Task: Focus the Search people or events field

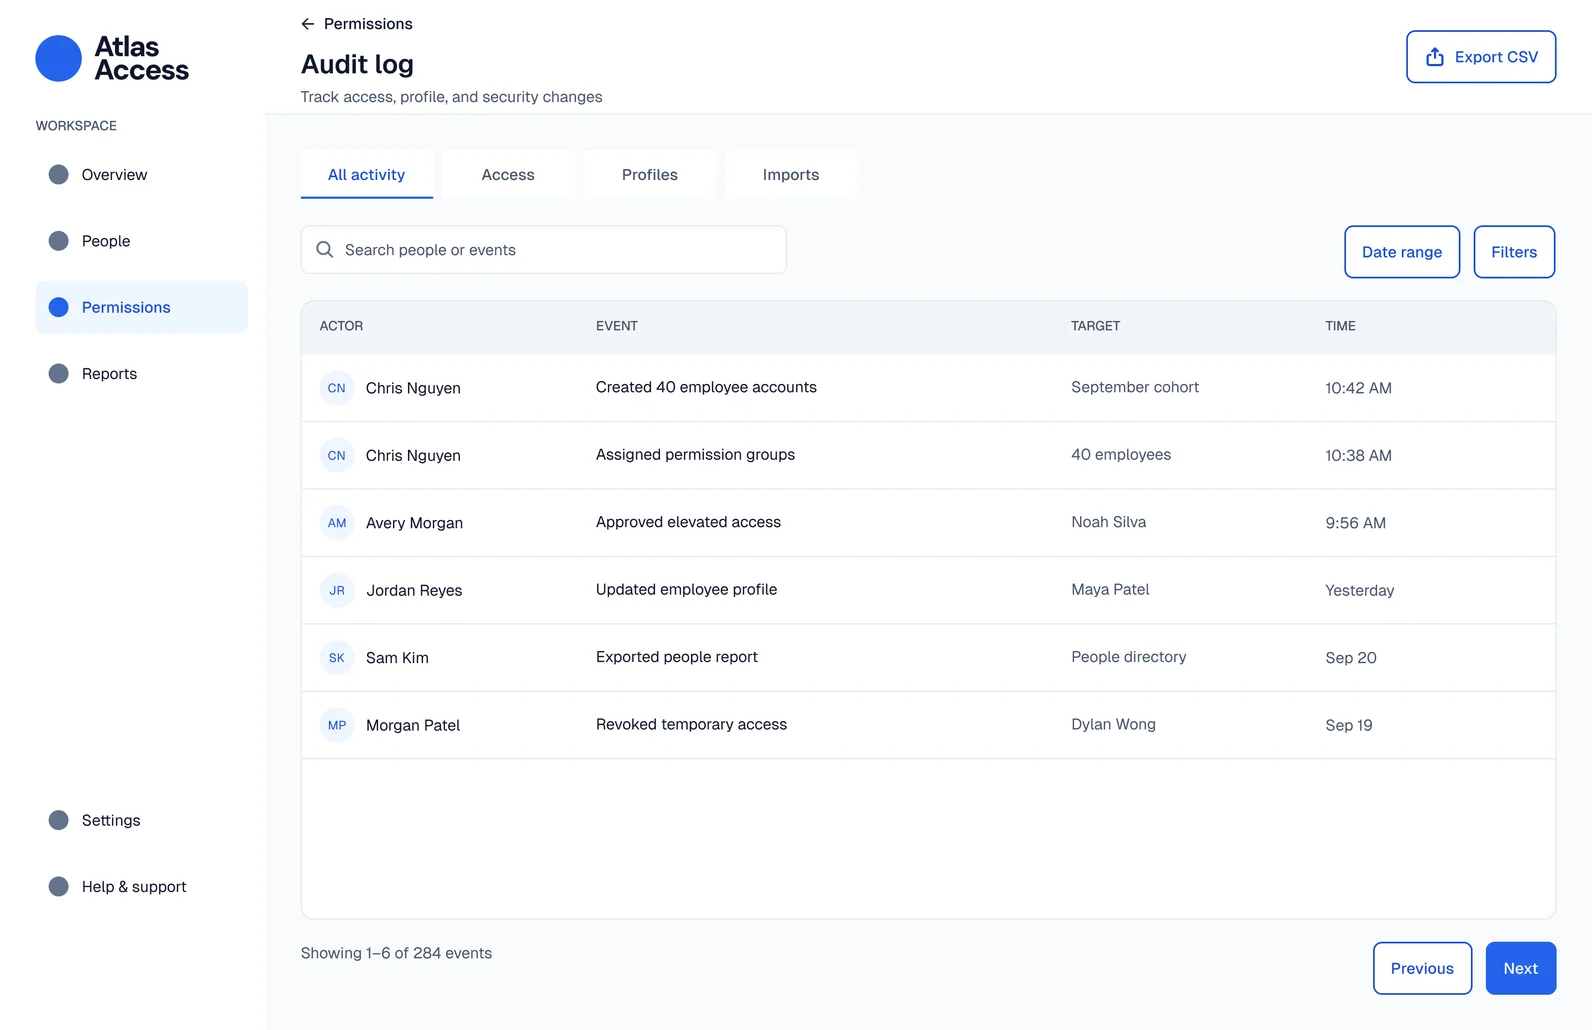Action: click(544, 250)
